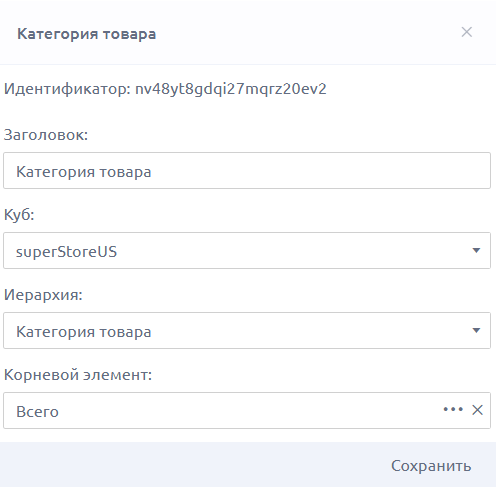The height and width of the screenshot is (487, 496).
Task: Click into the Заголовок text field
Action: [x=247, y=171]
